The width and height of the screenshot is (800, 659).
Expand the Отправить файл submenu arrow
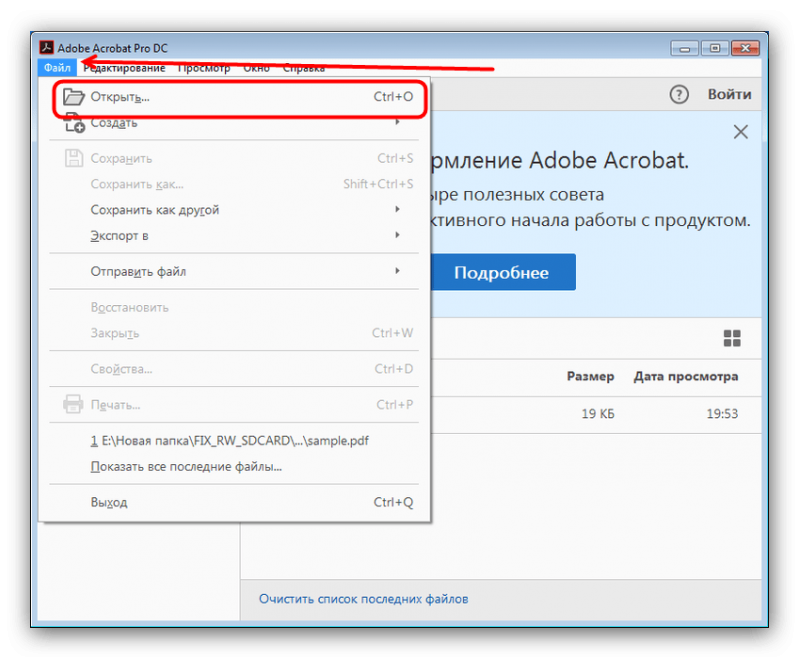pyautogui.click(x=397, y=271)
